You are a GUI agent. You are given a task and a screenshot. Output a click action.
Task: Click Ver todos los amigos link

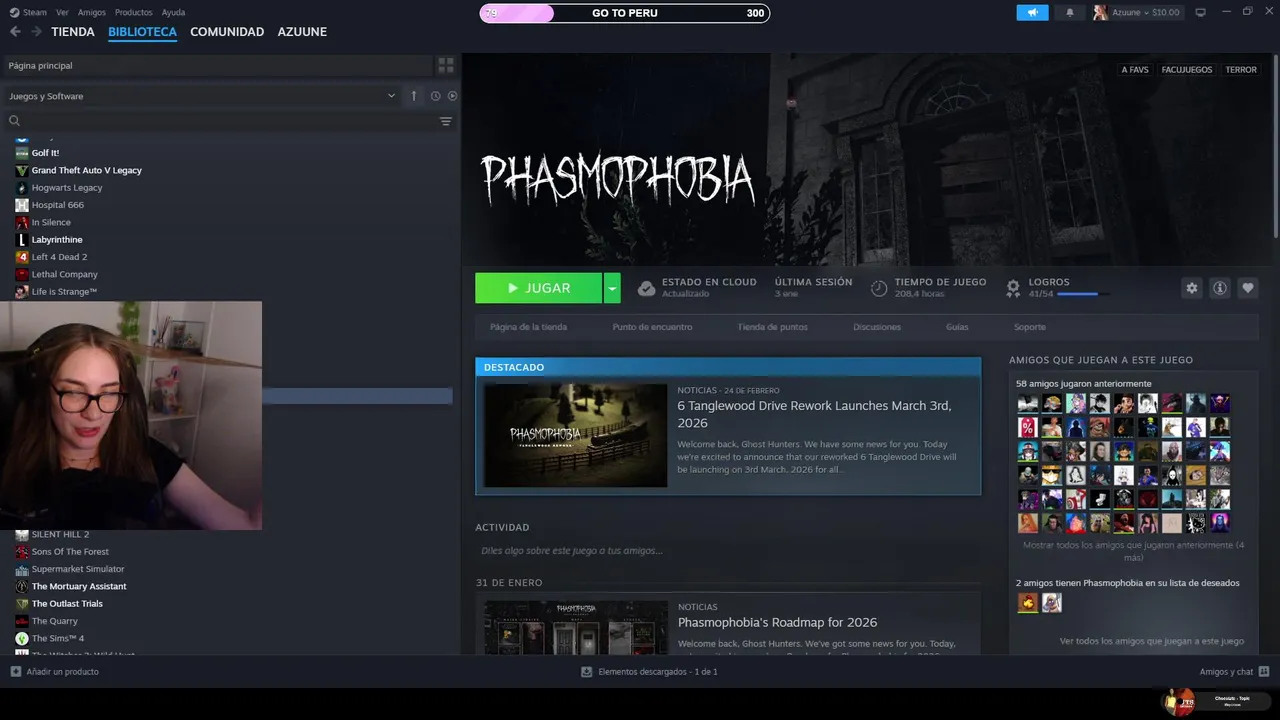point(1152,641)
